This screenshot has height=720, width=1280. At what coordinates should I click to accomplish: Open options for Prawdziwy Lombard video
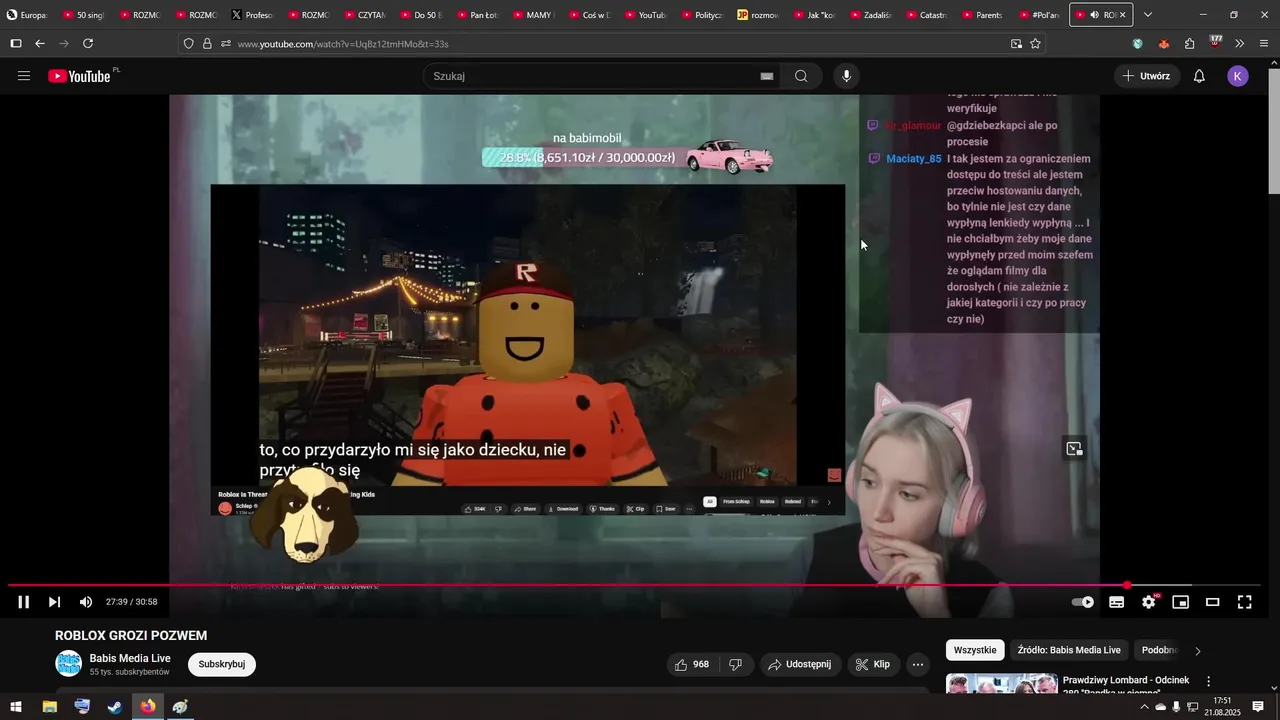click(1208, 681)
